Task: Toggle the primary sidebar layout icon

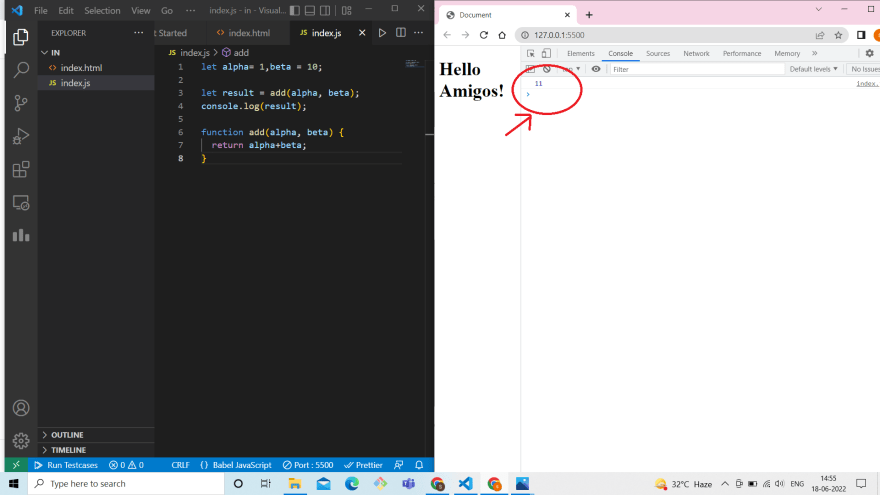Action: click(x=295, y=11)
